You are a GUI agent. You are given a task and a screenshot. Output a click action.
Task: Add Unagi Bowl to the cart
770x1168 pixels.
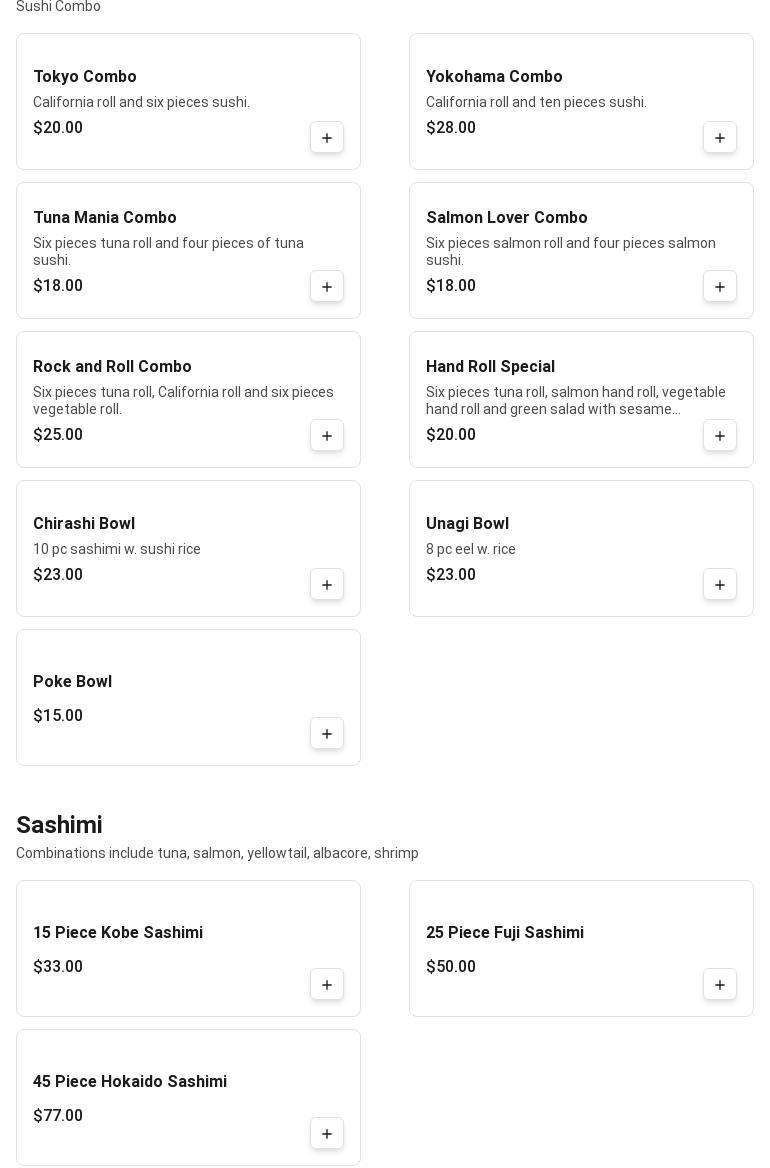pos(720,585)
